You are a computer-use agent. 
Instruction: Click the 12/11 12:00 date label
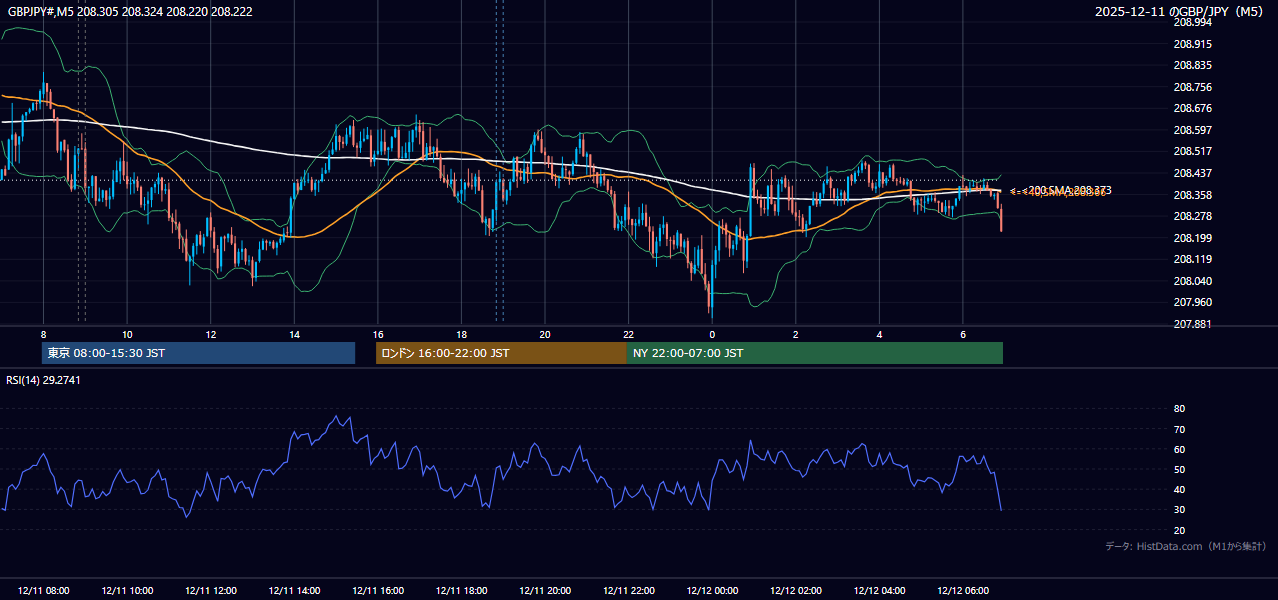(210, 591)
